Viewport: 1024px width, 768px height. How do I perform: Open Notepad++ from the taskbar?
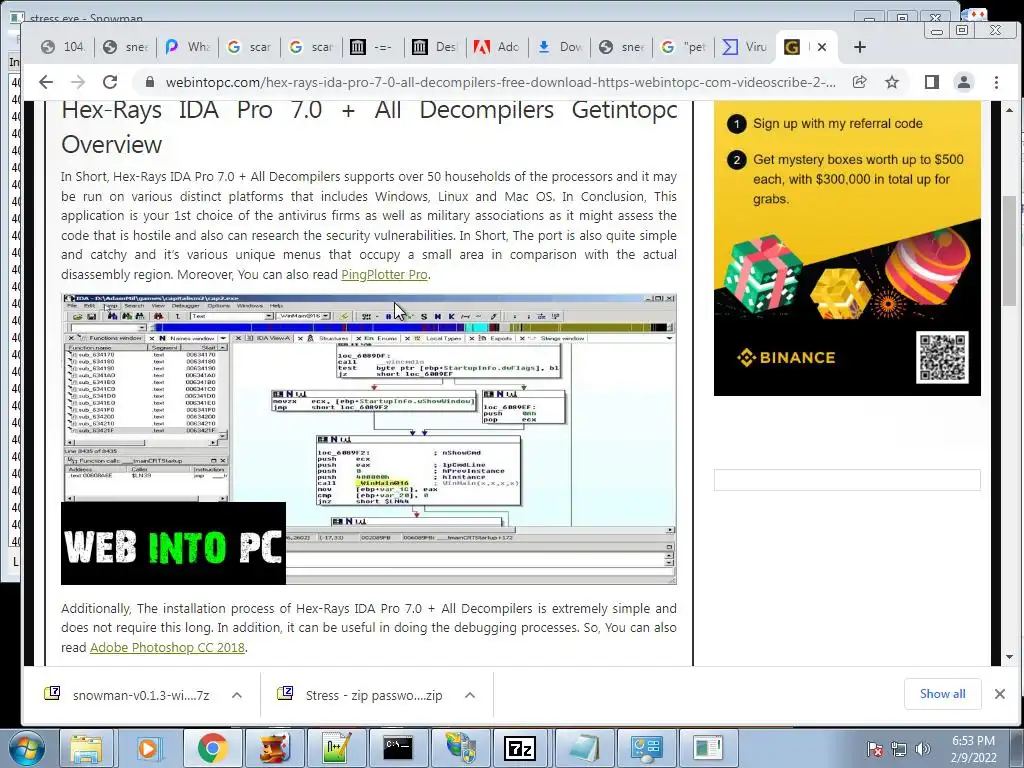pyautogui.click(x=335, y=748)
